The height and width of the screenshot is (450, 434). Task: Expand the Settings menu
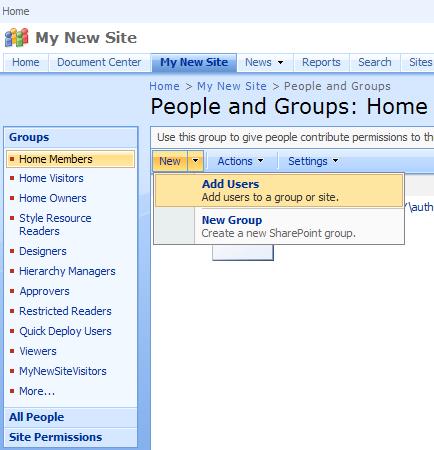pyautogui.click(x=313, y=161)
